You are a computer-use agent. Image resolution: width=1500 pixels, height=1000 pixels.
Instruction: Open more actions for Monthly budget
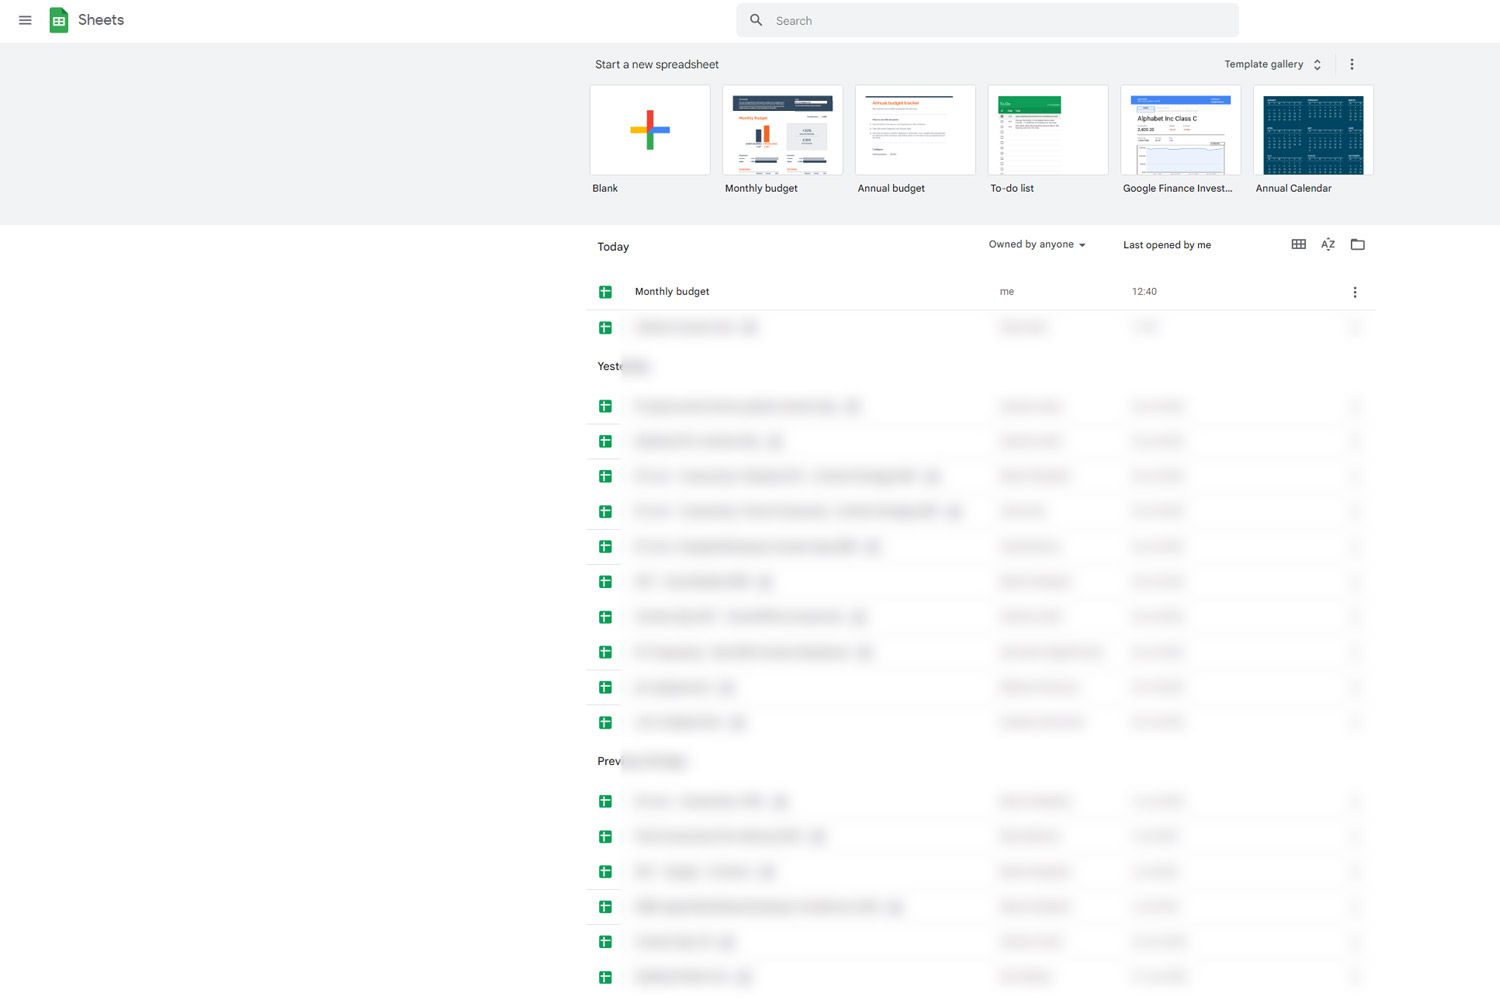coord(1355,291)
